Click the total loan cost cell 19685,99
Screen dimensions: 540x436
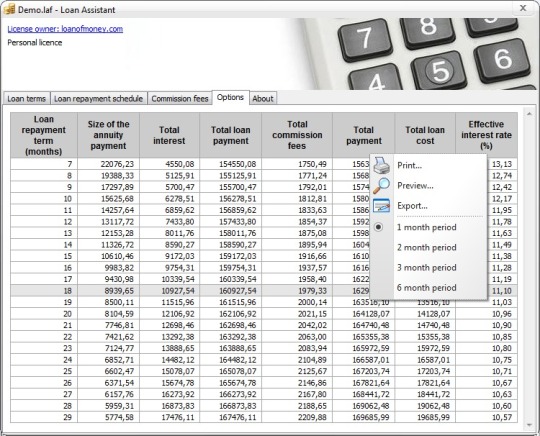pos(425,417)
